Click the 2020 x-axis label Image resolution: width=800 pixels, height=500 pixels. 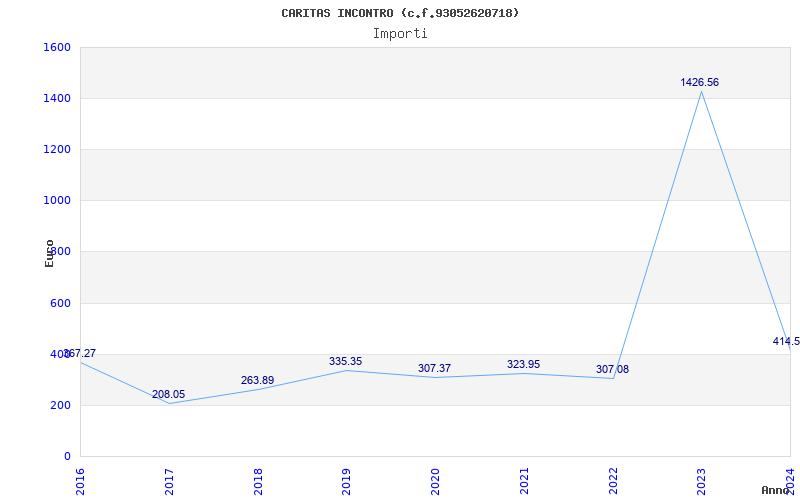point(435,481)
